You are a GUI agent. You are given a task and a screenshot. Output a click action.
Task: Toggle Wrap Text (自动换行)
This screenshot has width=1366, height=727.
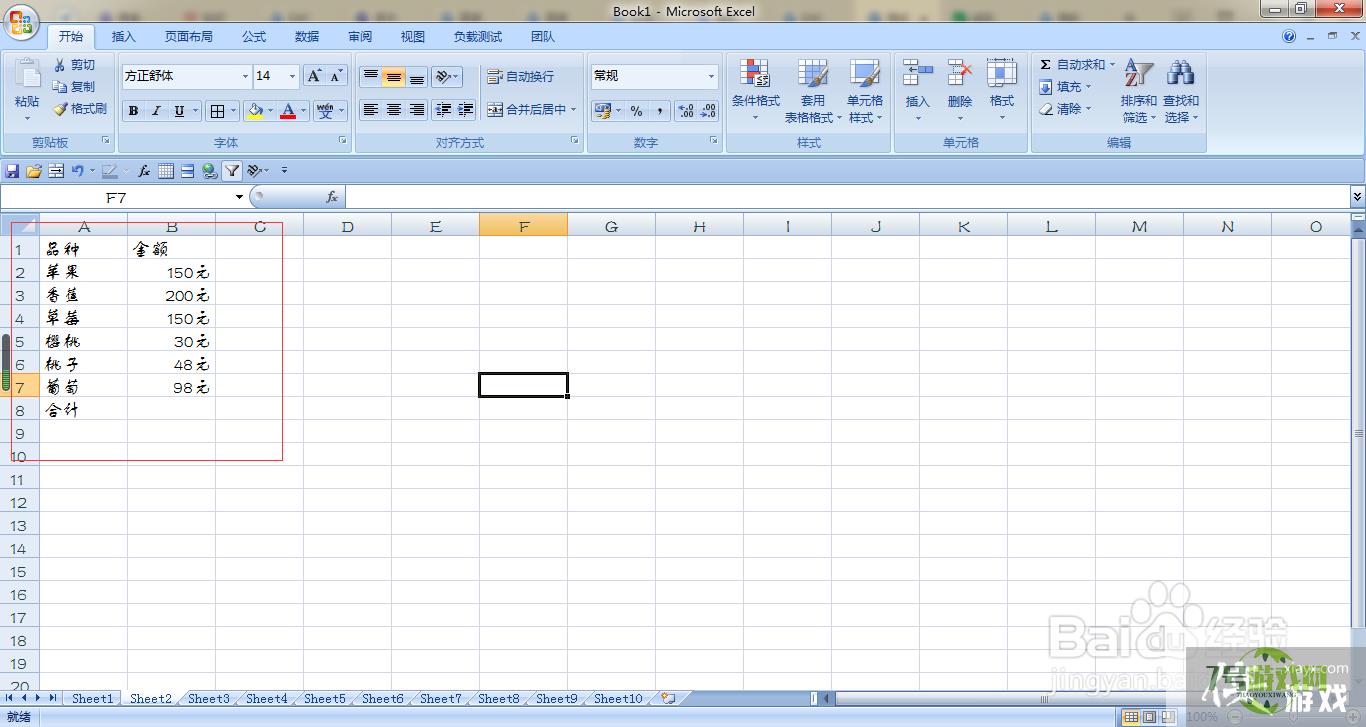coord(520,76)
